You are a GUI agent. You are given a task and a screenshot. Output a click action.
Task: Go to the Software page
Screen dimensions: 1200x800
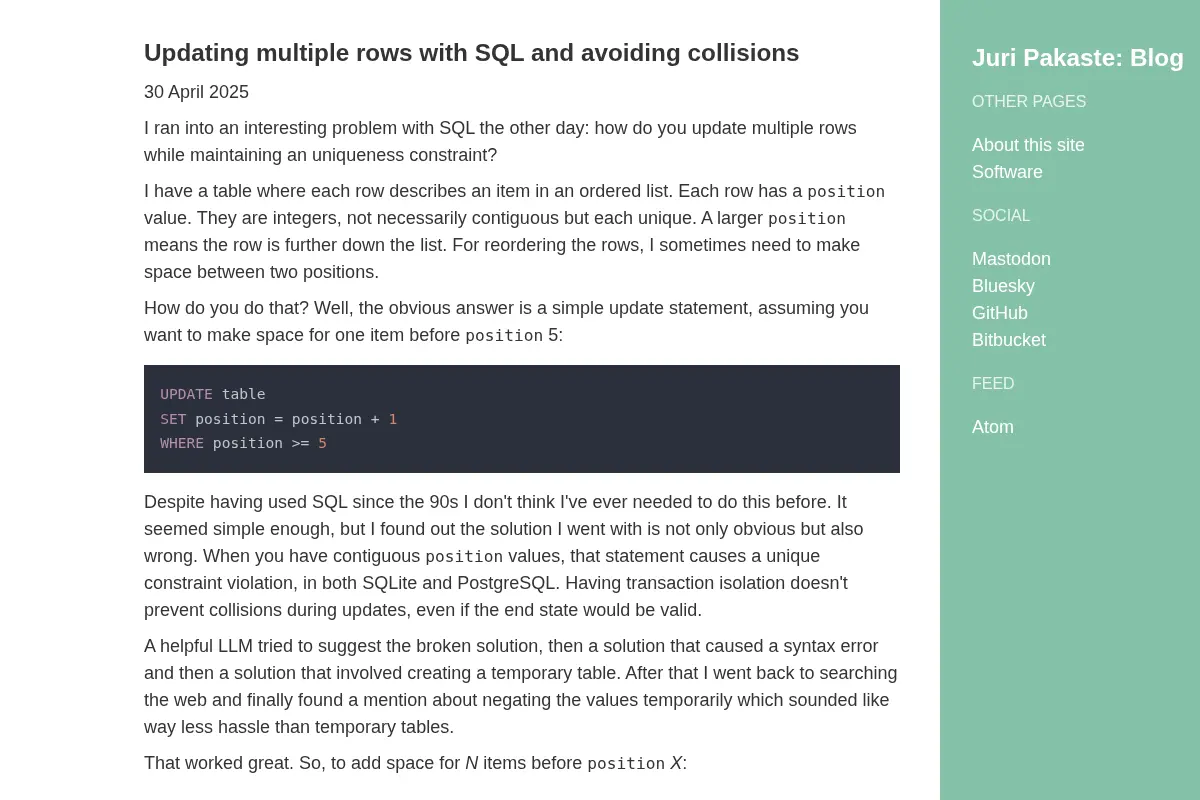pyautogui.click(x=1007, y=172)
